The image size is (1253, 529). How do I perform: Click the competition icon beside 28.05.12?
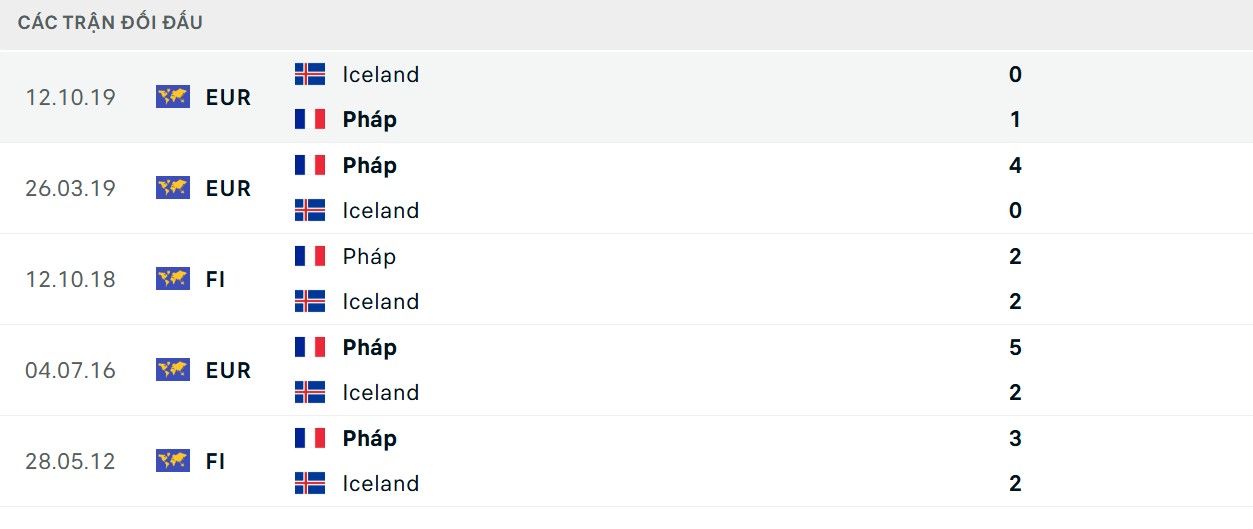click(173, 461)
